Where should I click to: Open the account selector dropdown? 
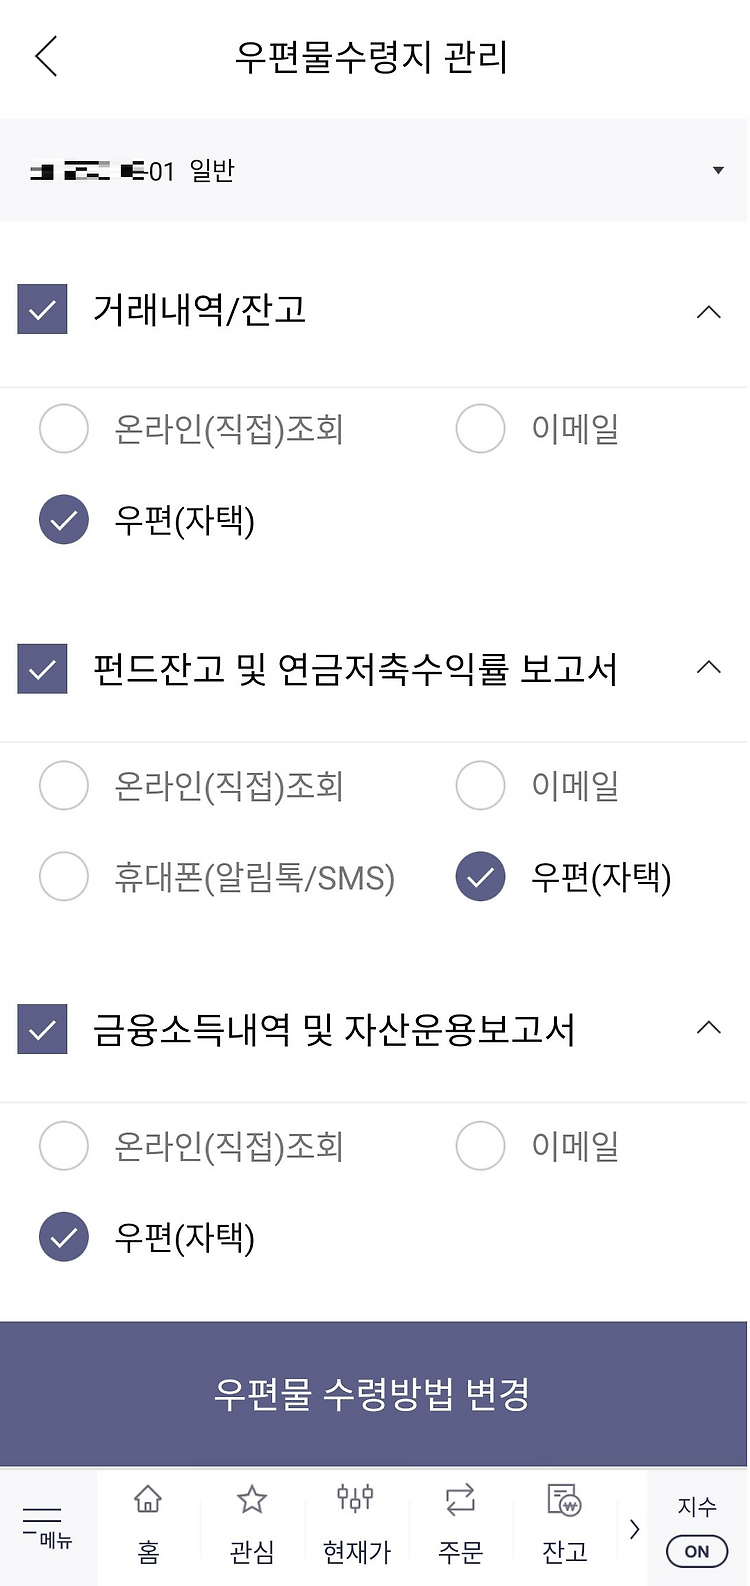(374, 171)
